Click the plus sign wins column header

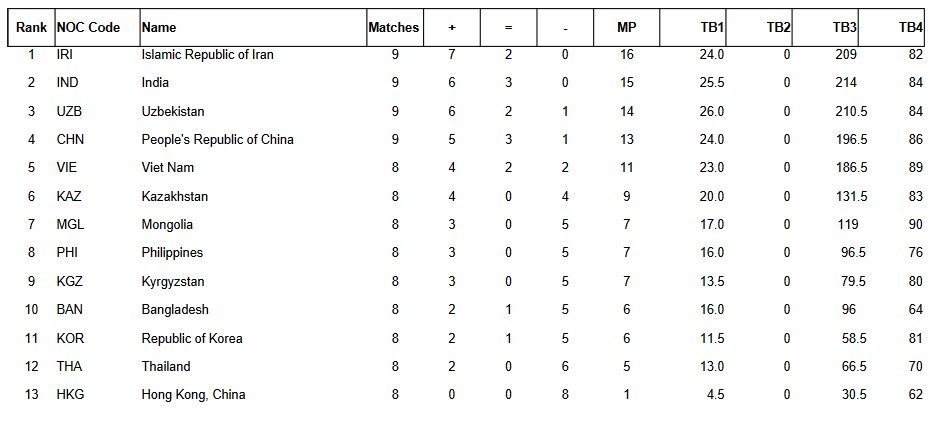(x=452, y=28)
